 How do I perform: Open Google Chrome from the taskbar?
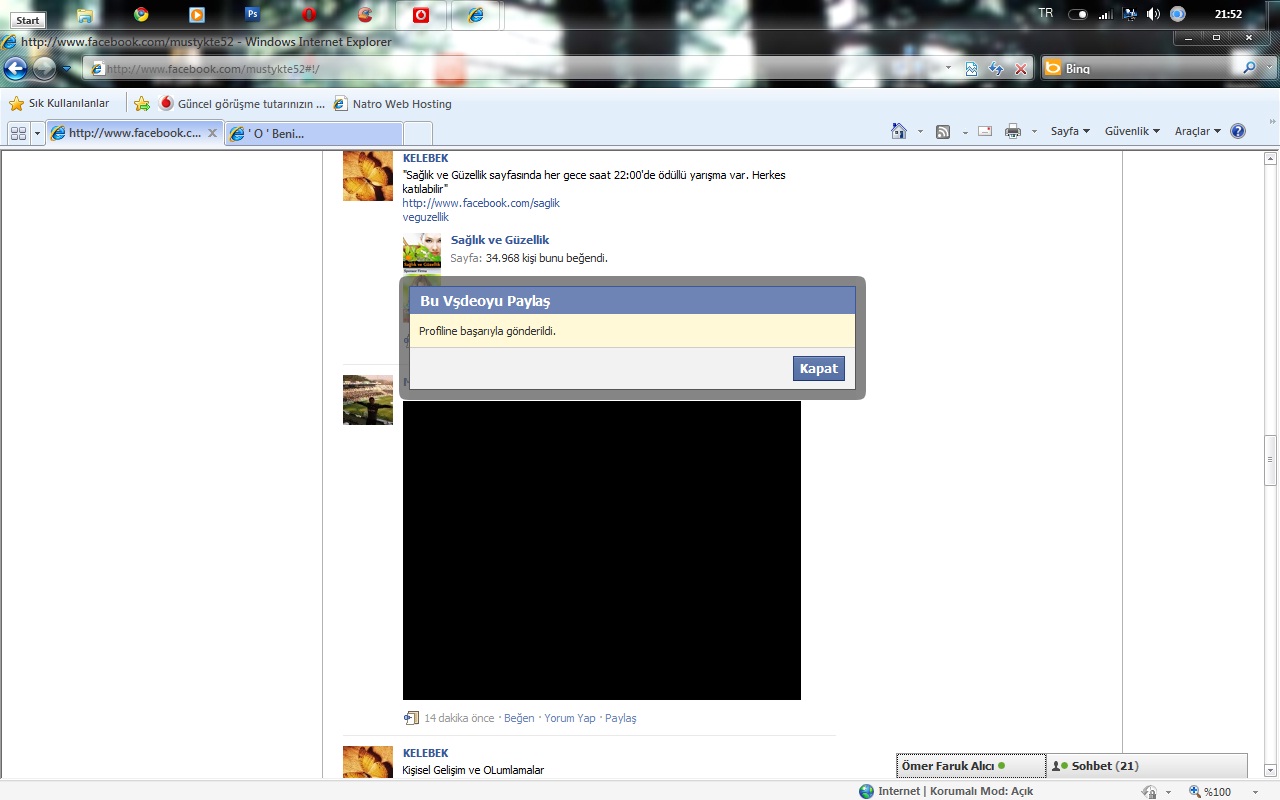pyautogui.click(x=141, y=15)
